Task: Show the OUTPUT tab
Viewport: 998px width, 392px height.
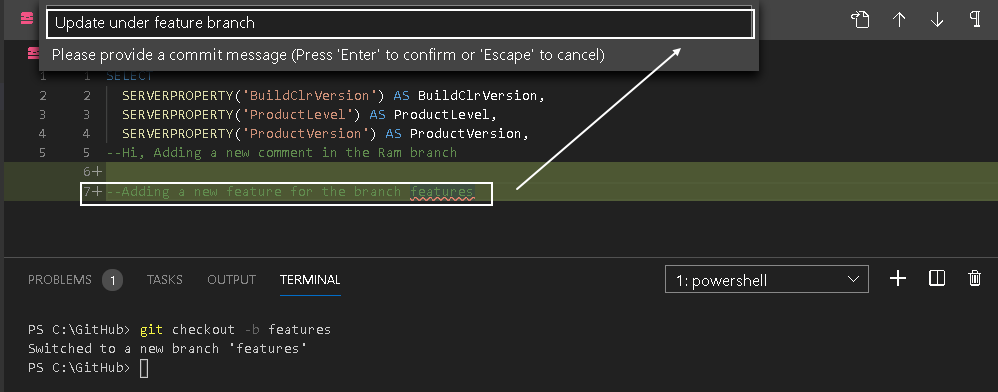Action: [x=232, y=279]
